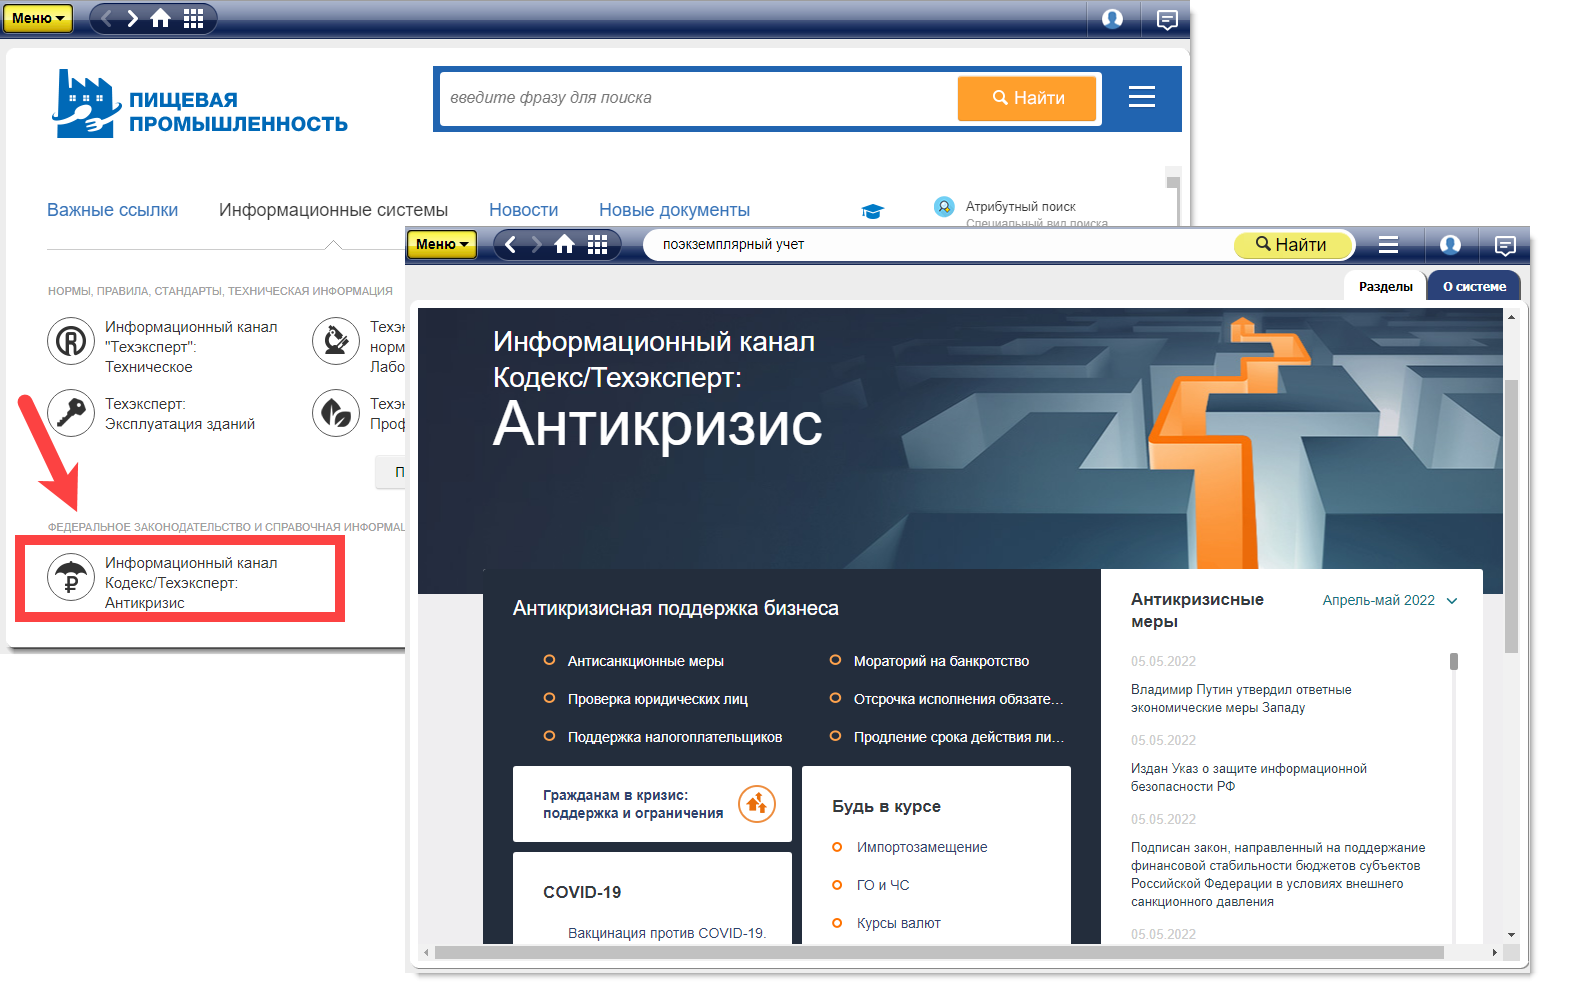
Task: Click the Атрибутный поиск round icon
Action: (944, 207)
